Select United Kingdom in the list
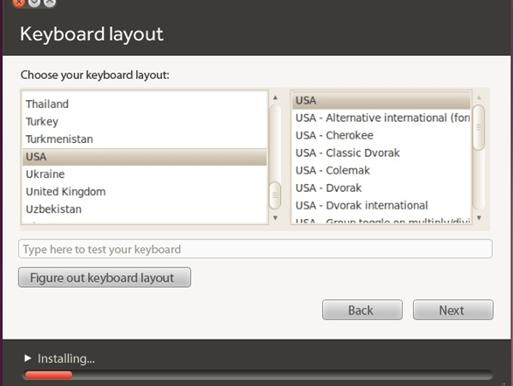The width and height of the screenshot is (513, 386). pyautogui.click(x=144, y=192)
